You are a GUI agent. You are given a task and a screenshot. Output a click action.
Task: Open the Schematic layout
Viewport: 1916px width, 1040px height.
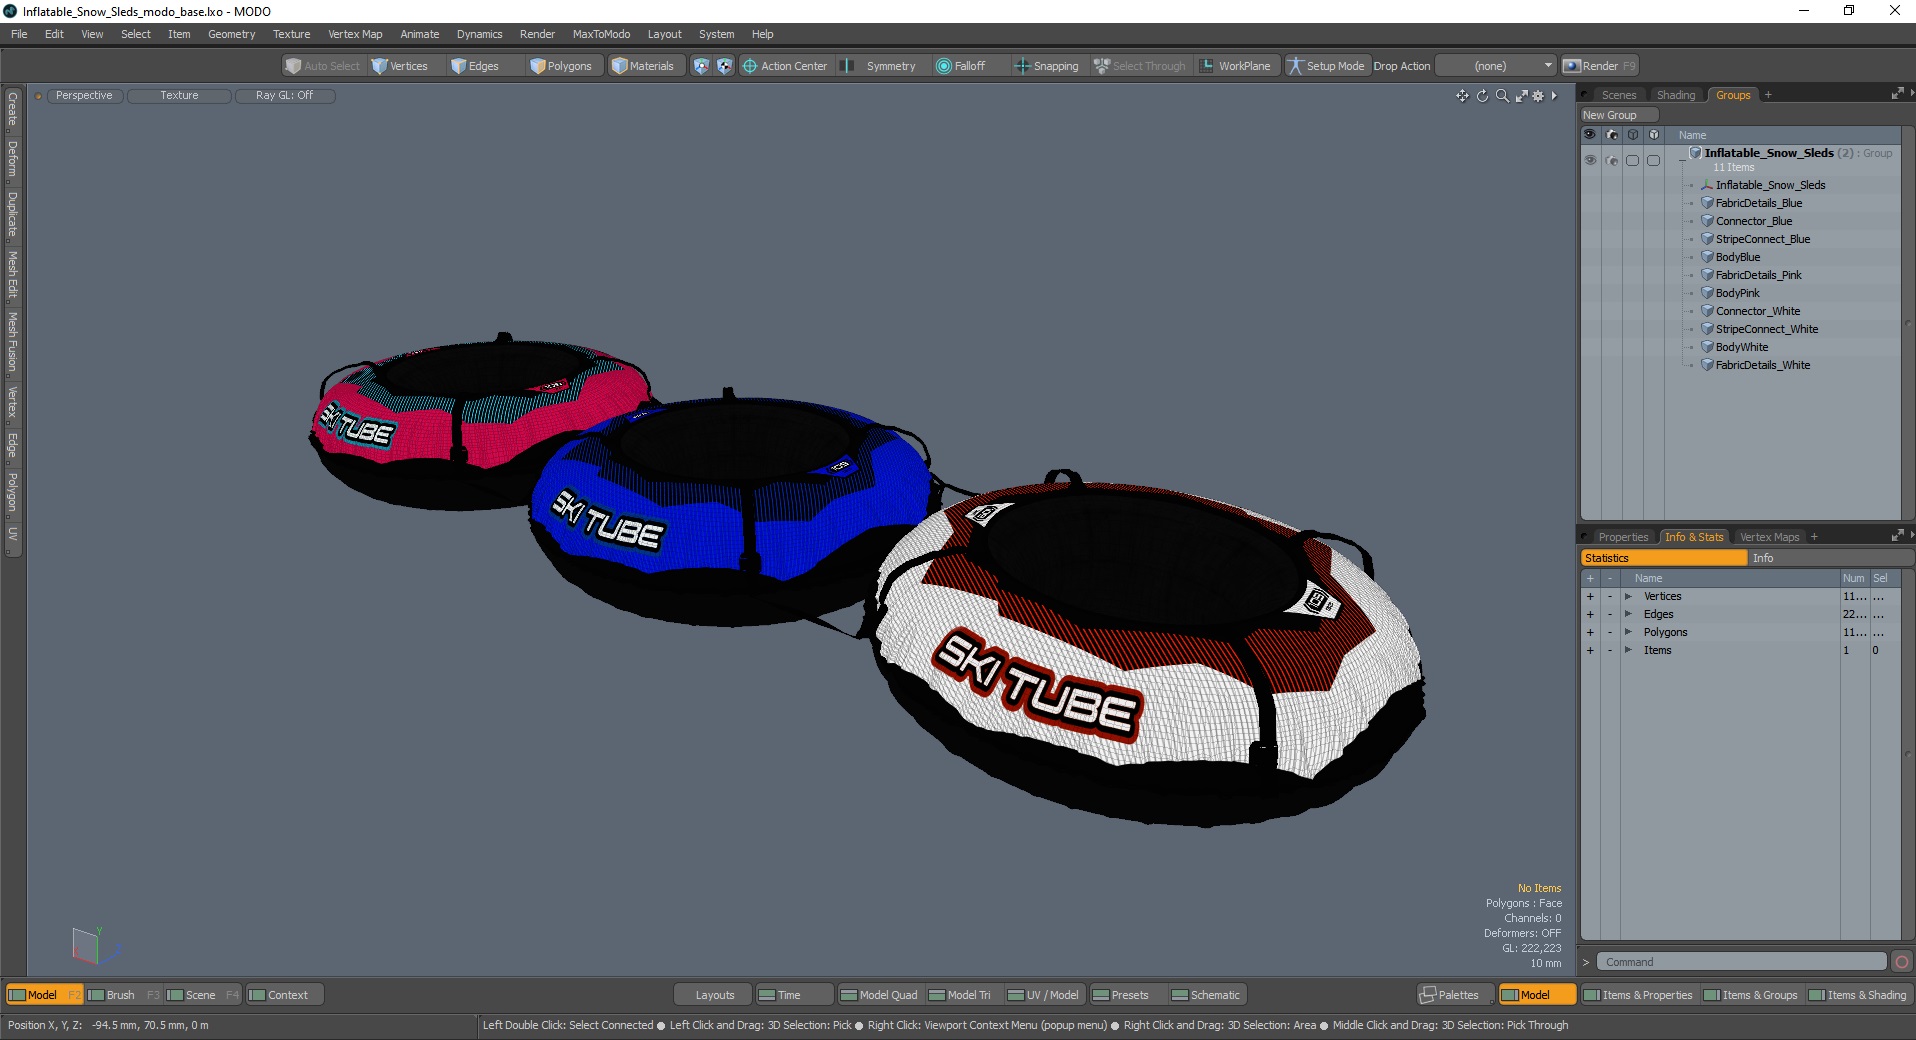pyautogui.click(x=1207, y=995)
